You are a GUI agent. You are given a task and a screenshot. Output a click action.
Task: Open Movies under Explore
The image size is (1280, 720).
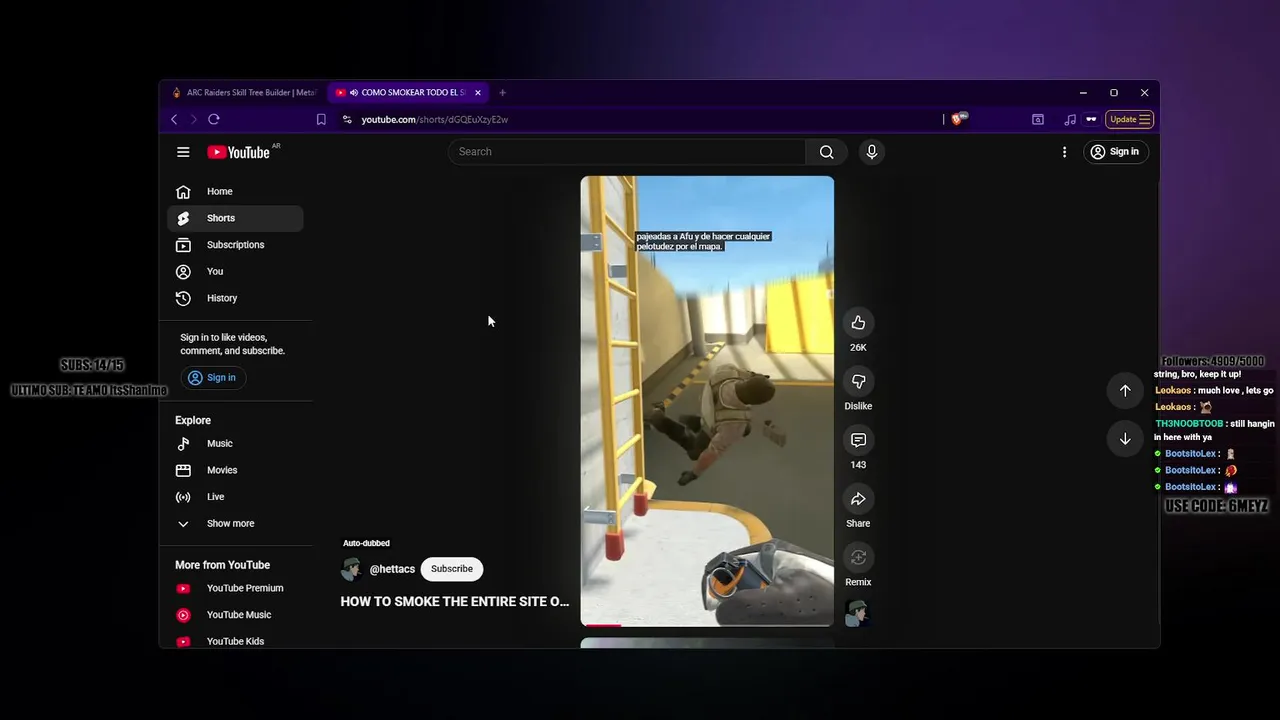[235, 470]
